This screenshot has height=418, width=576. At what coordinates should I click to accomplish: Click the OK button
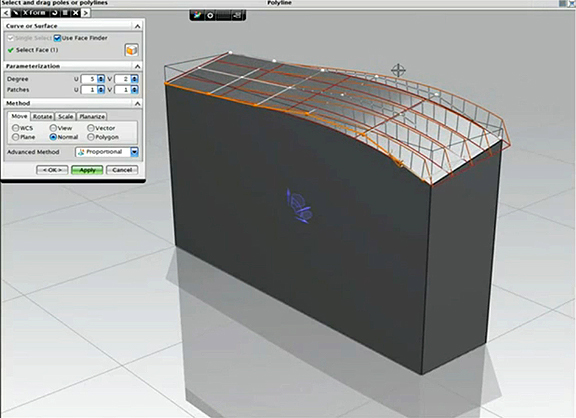point(52,170)
